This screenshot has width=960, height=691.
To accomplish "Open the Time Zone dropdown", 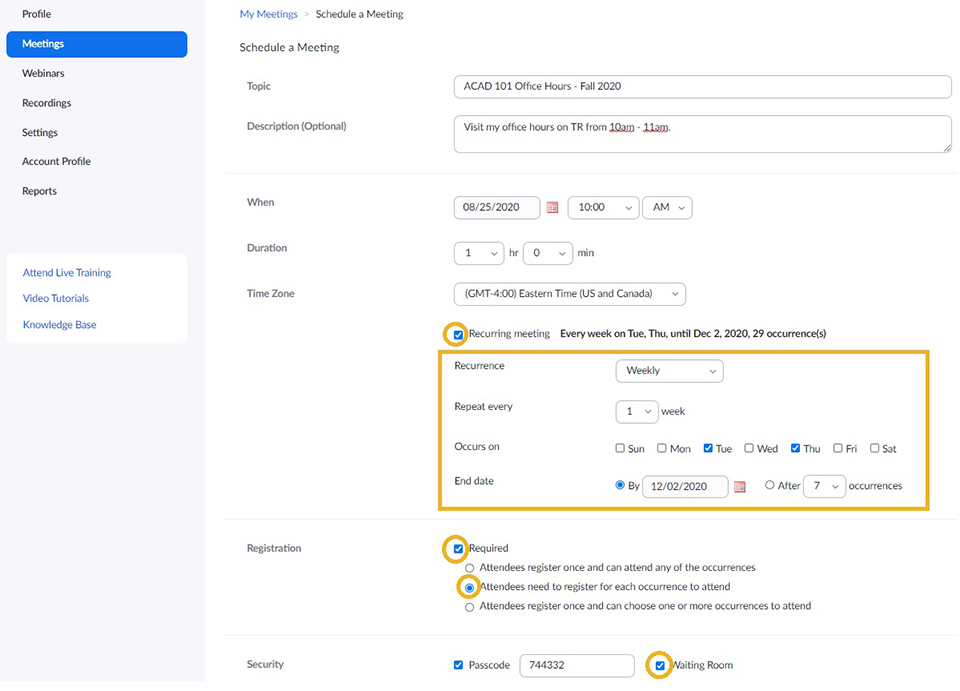I will click(570, 294).
